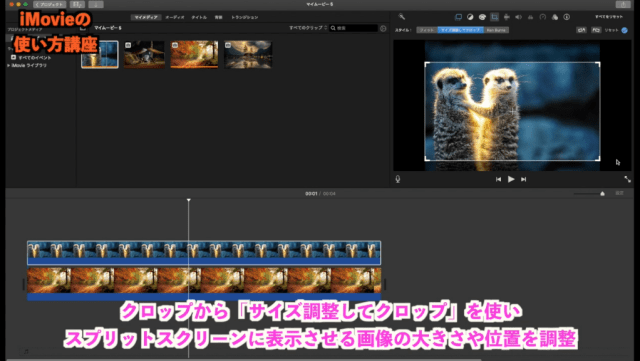Open the clip information icon
The image size is (640, 361).
click(567, 17)
